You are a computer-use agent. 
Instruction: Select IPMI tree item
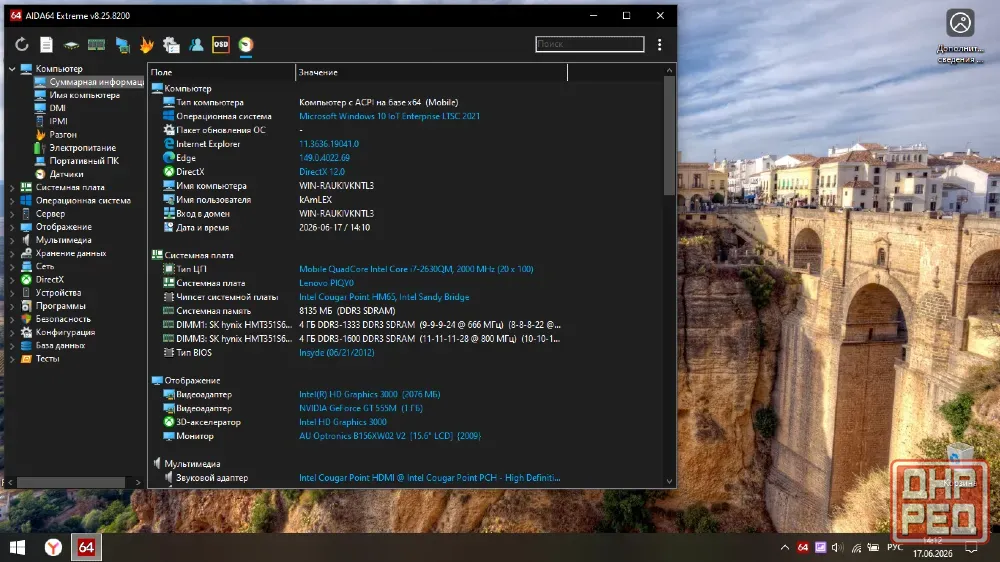[x=58, y=121]
